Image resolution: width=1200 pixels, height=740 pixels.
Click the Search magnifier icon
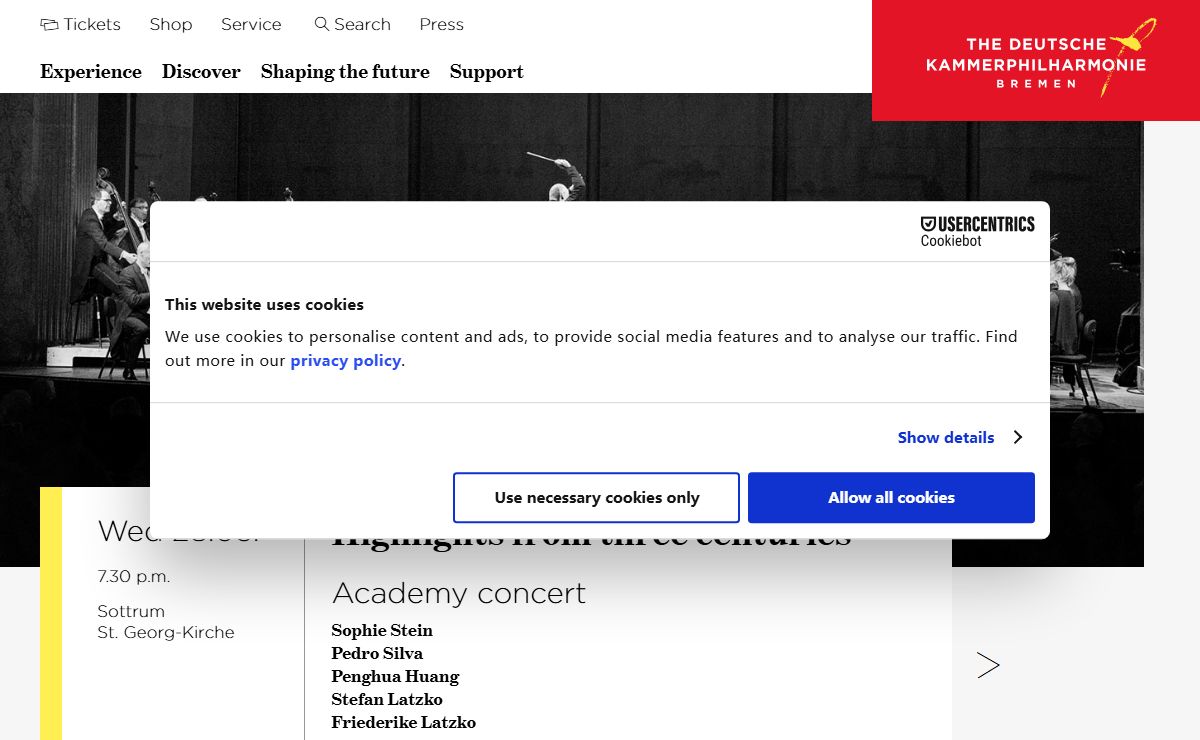[321, 24]
